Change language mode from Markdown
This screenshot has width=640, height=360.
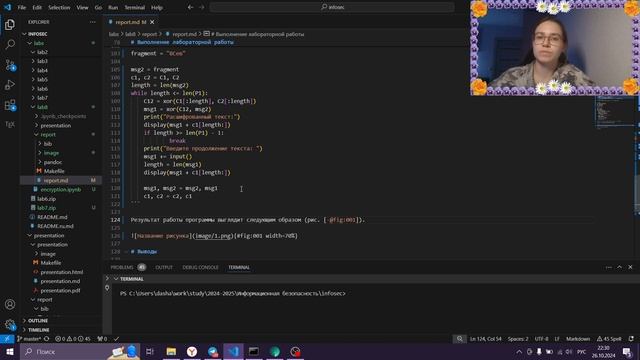point(578,339)
